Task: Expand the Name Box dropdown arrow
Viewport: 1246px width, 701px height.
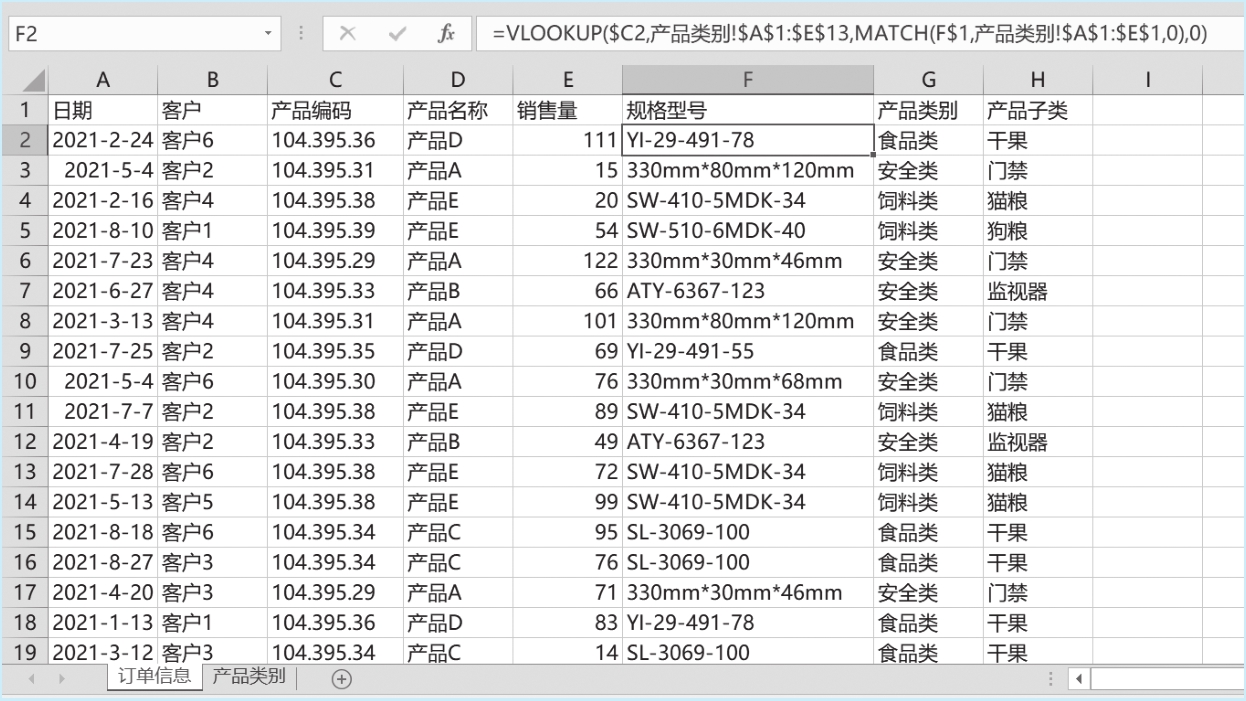Action: [267, 34]
